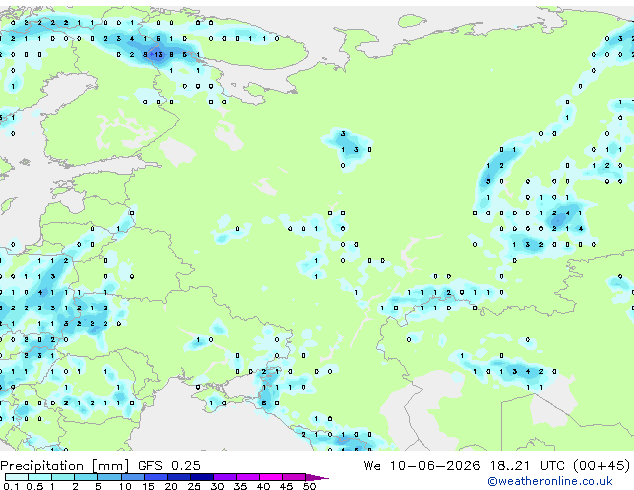Click the legend scale label '50'
634x490 pixels.
click(309, 486)
